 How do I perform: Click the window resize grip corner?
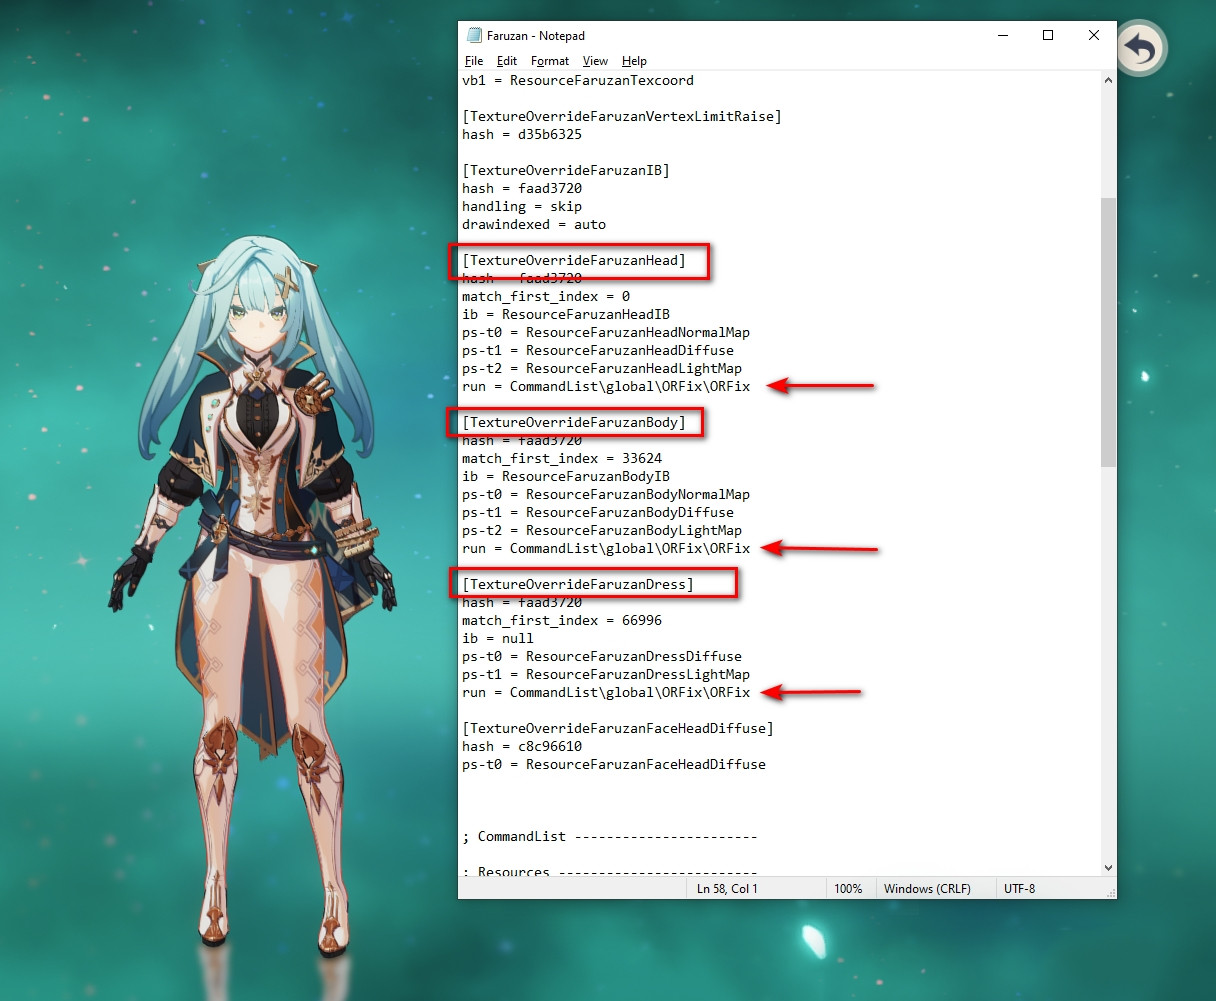pos(1110,892)
